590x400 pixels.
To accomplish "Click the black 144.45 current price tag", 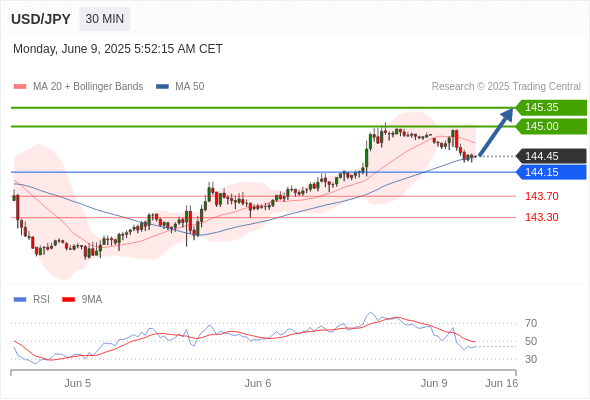I will 551,156.
